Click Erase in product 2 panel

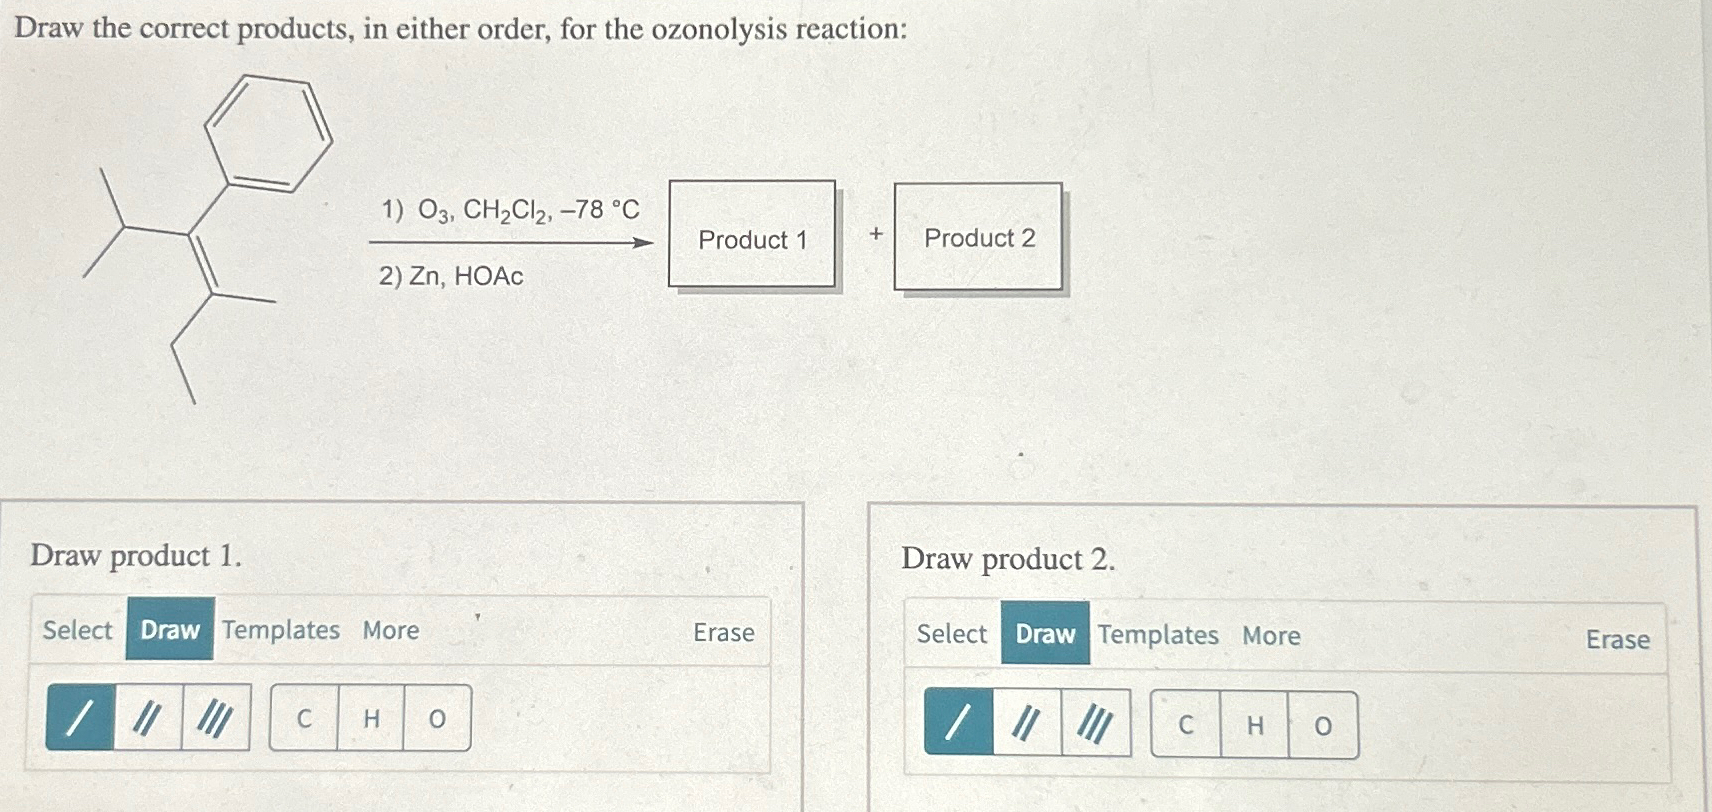click(x=1617, y=640)
